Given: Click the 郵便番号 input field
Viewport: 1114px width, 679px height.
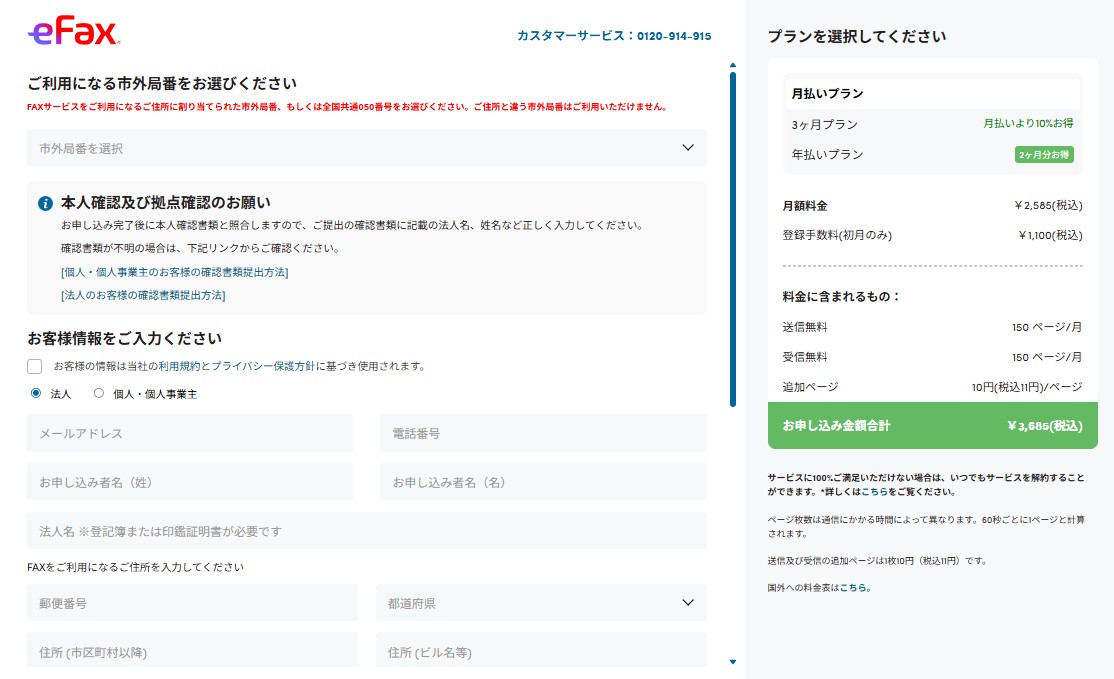Looking at the screenshot, I should (x=190, y=603).
